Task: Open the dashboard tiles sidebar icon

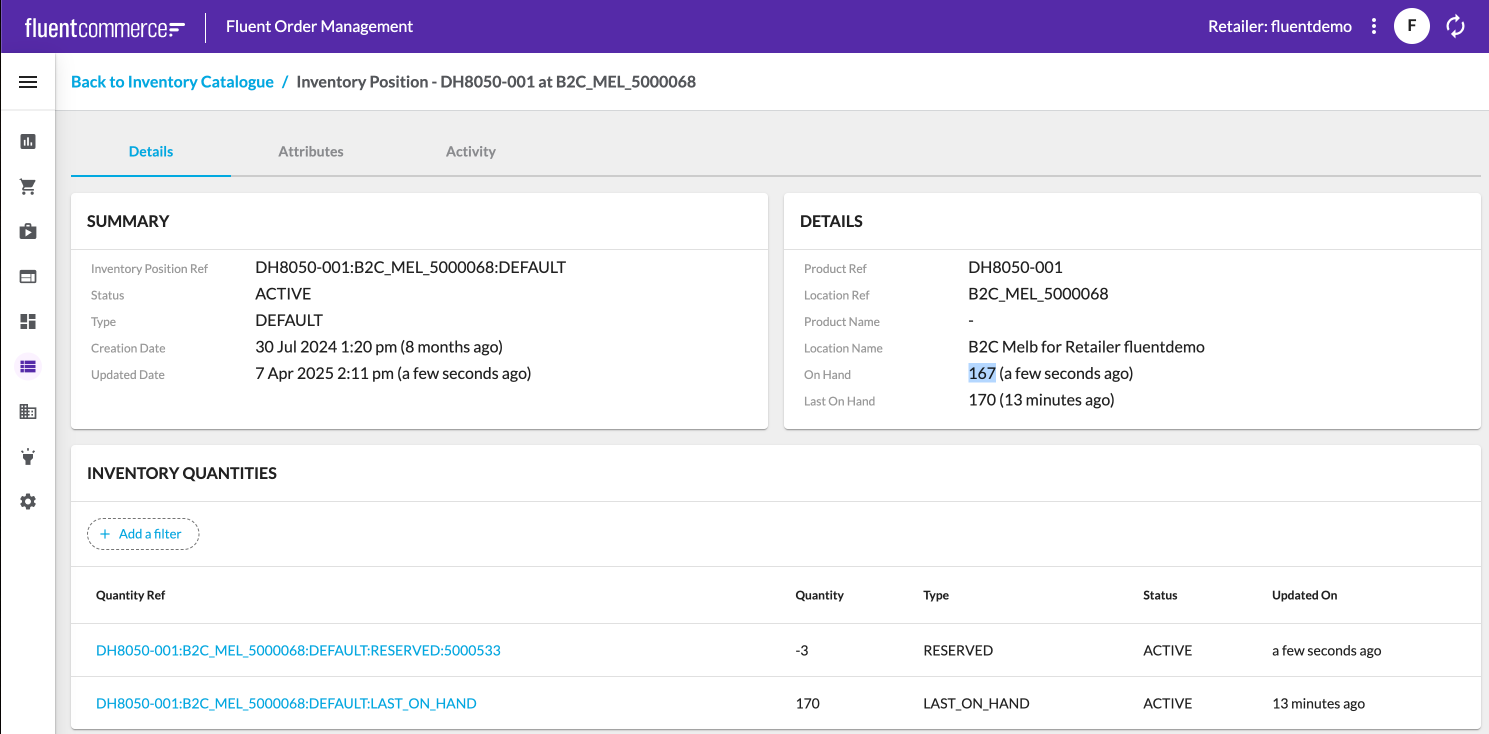Action: click(28, 322)
